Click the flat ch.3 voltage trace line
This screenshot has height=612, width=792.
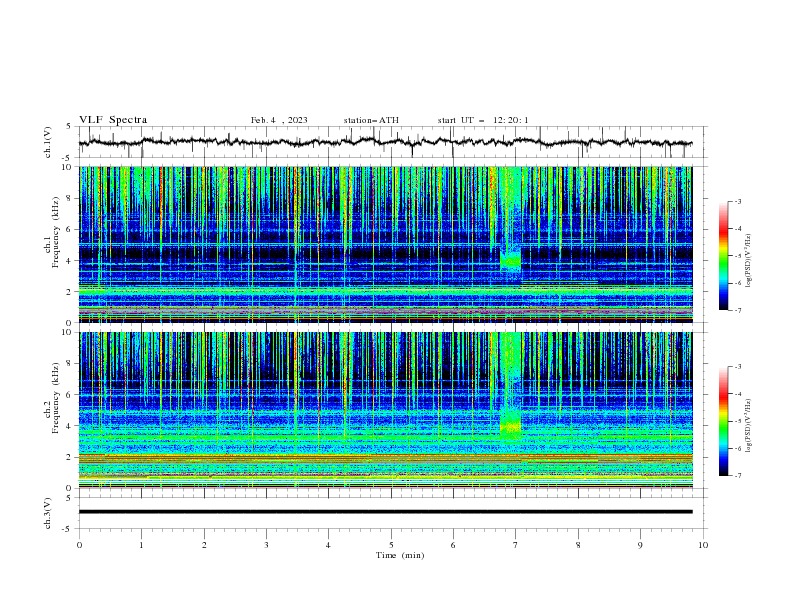(385, 512)
